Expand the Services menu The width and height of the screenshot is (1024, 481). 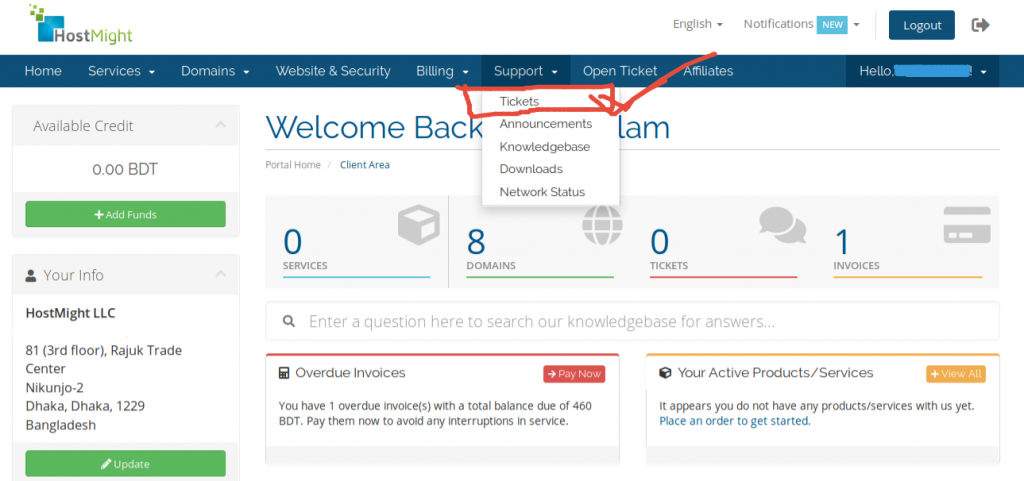(x=121, y=71)
